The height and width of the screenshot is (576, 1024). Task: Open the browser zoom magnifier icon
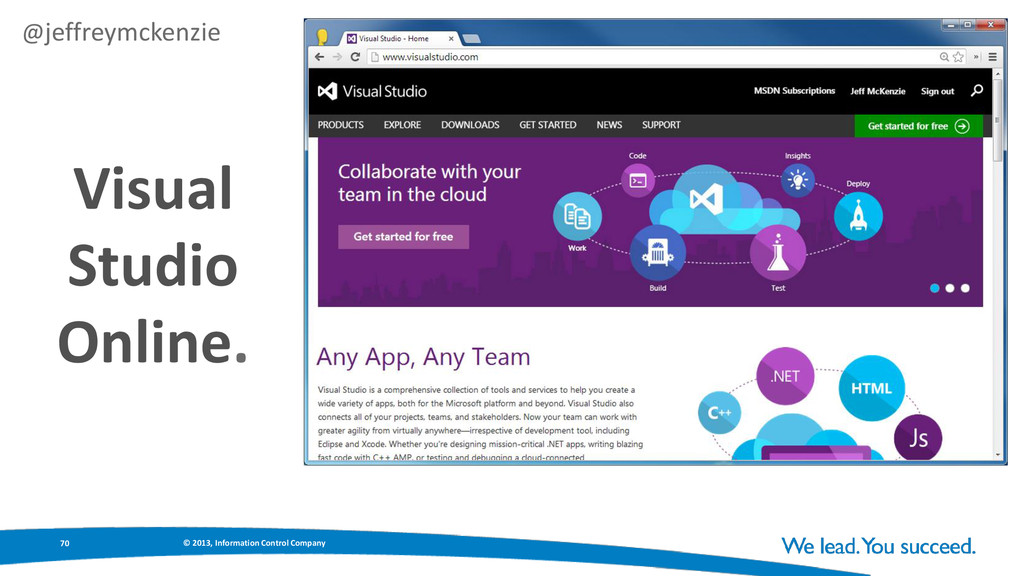[944, 57]
